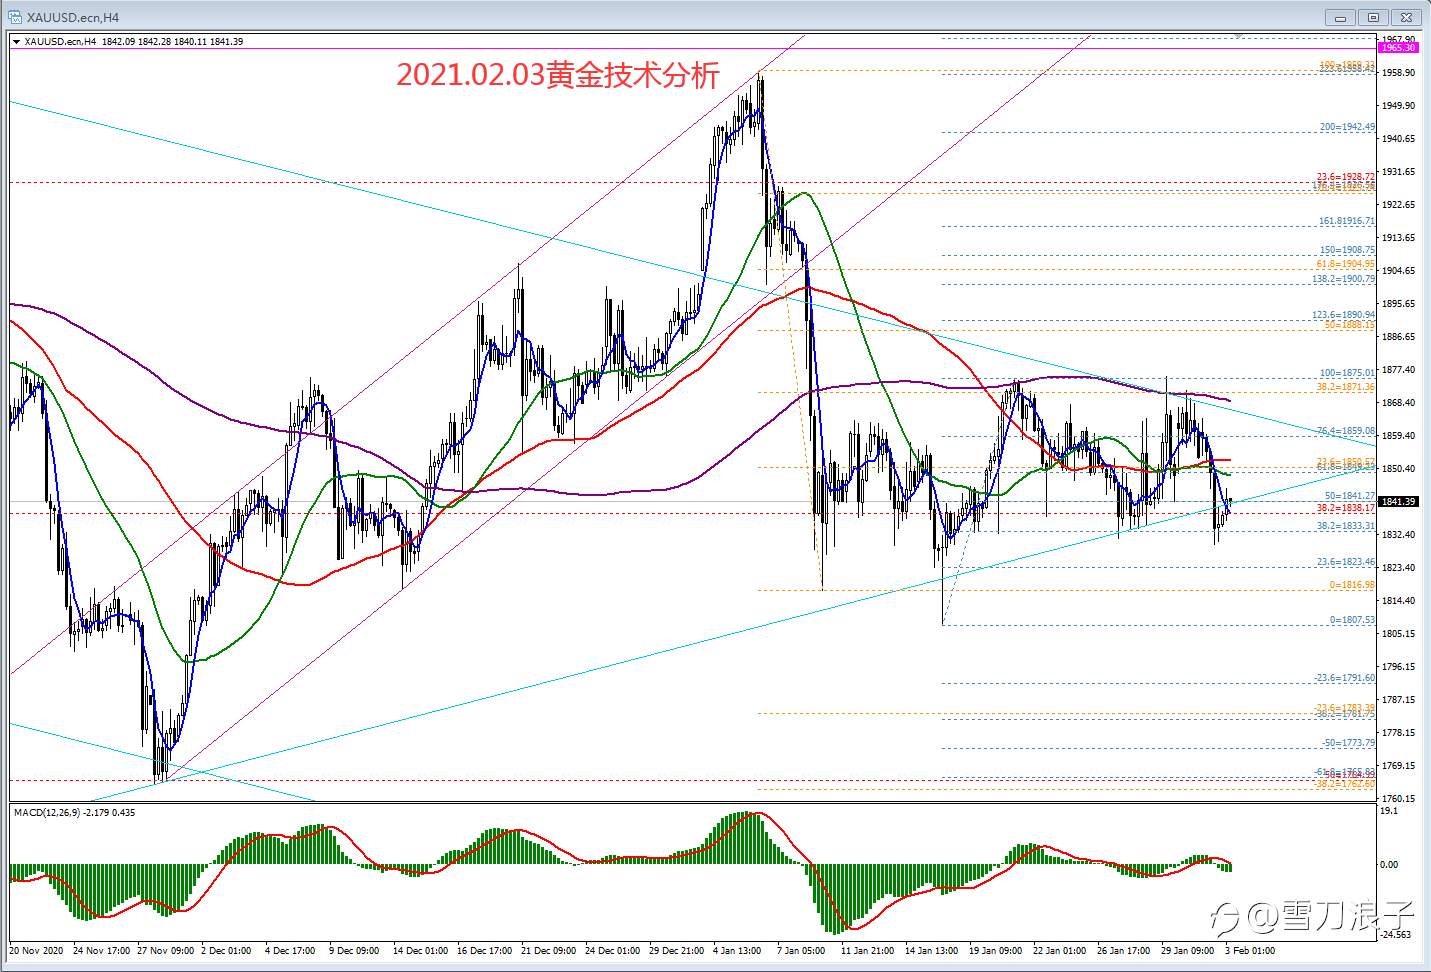This screenshot has width=1431, height=972.
Task: Close the XAUUSD.ecn,H4 chart window
Action: (x=1407, y=17)
